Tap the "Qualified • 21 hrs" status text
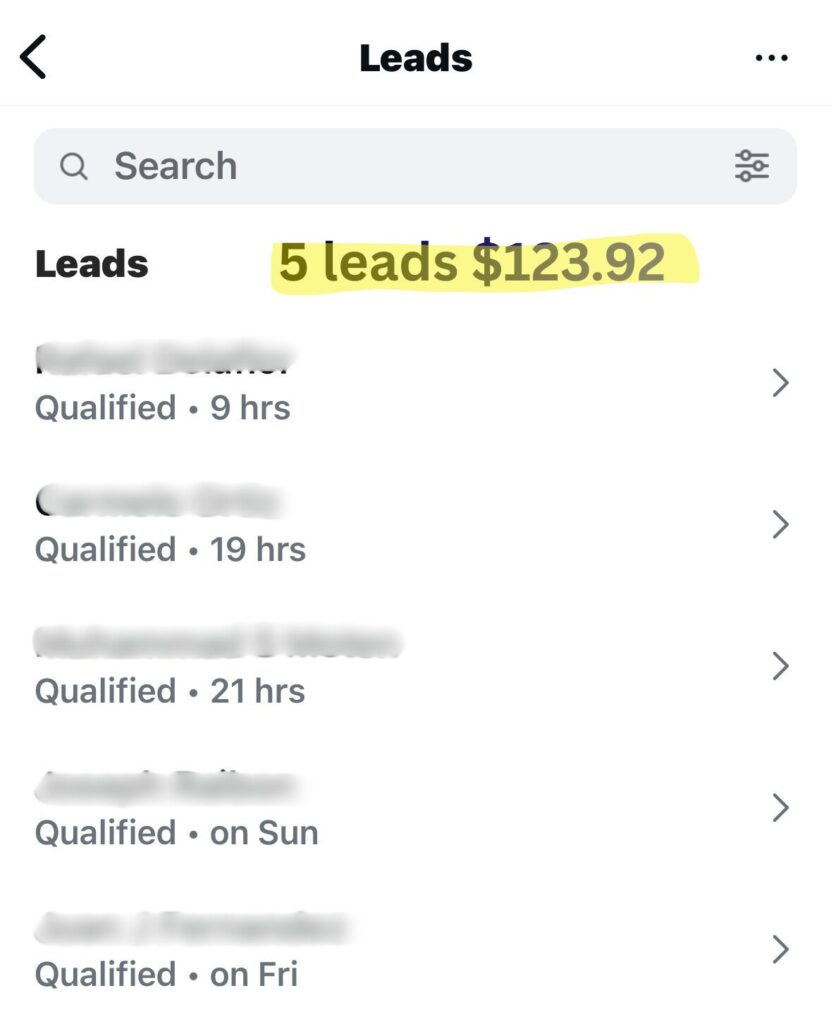Viewport: 831px width, 1024px height. pyautogui.click(x=170, y=691)
